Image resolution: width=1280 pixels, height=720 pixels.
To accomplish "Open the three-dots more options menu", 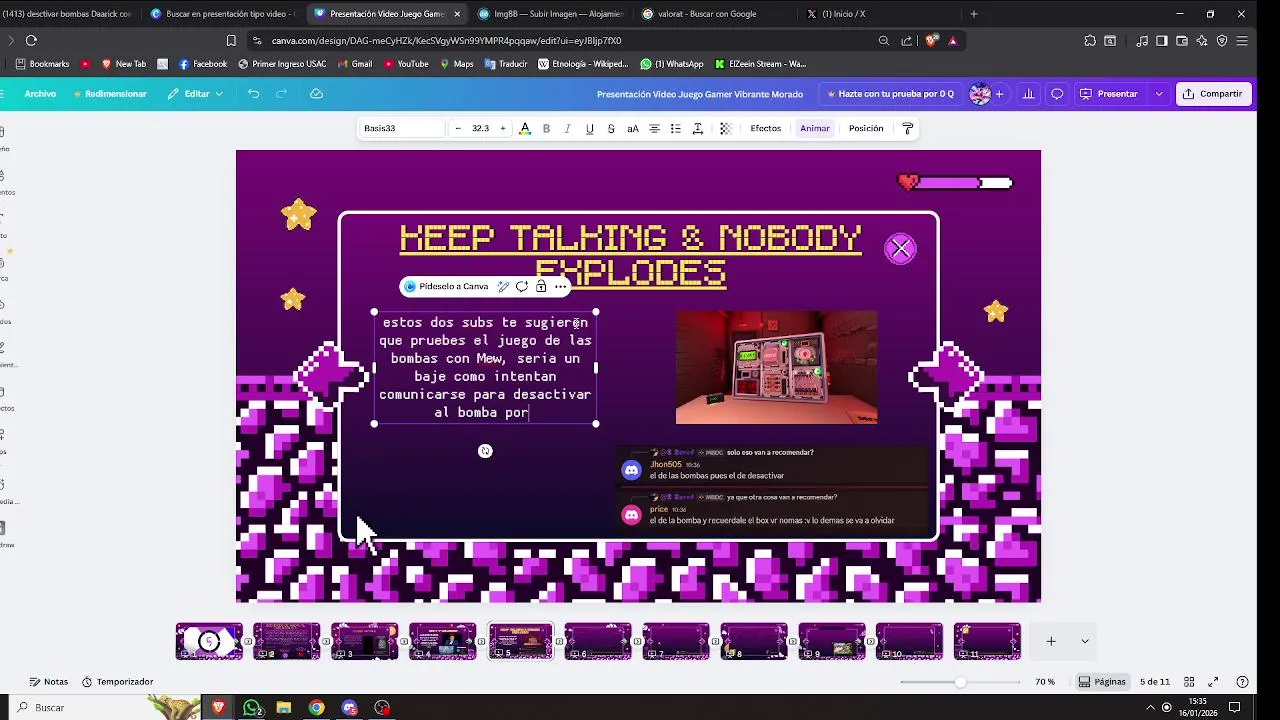I will tap(561, 286).
